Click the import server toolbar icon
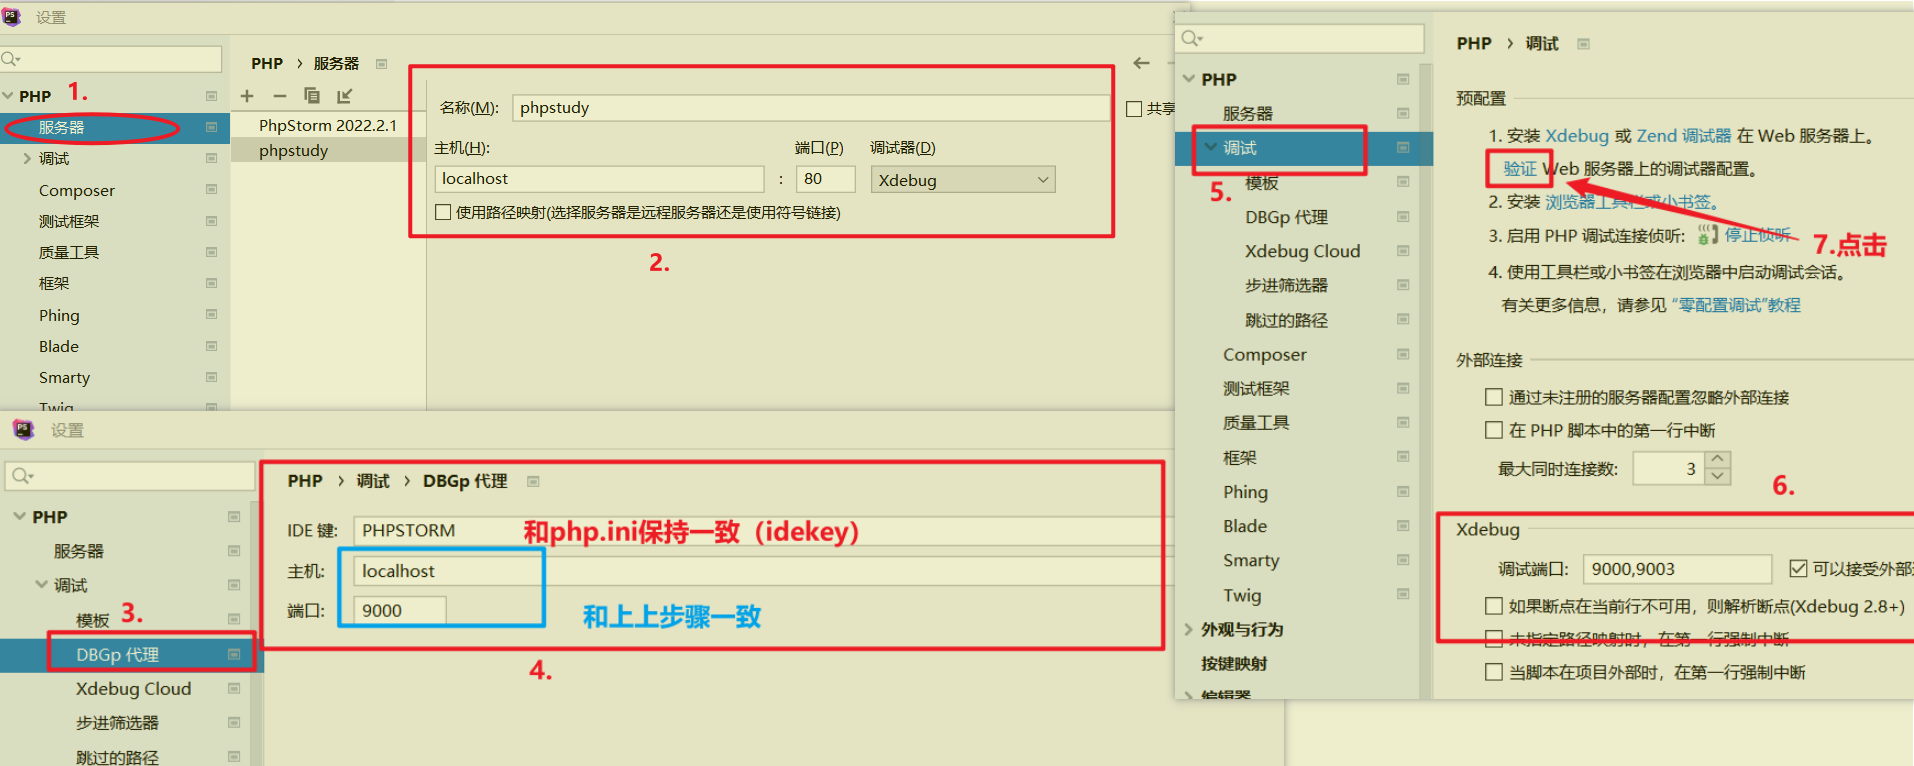 tap(345, 96)
